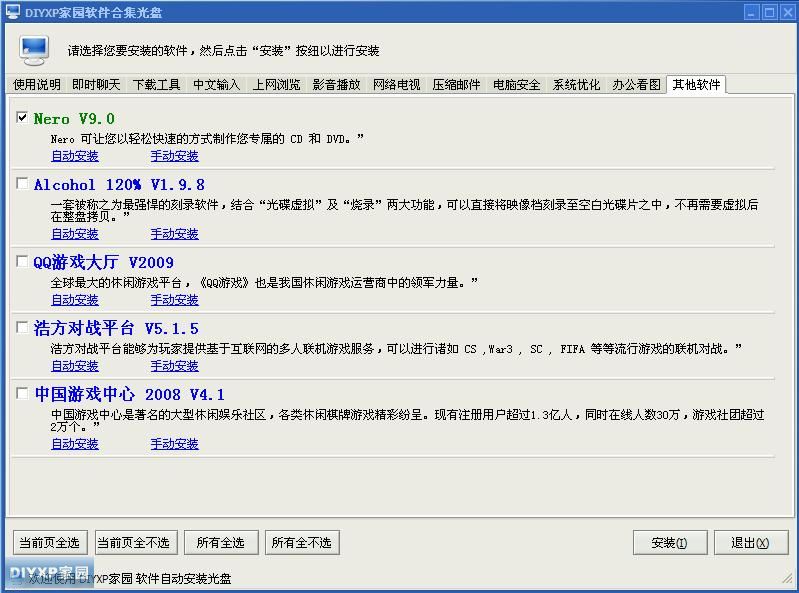
Task: Open the 系统优化 tab
Action: [x=576, y=85]
